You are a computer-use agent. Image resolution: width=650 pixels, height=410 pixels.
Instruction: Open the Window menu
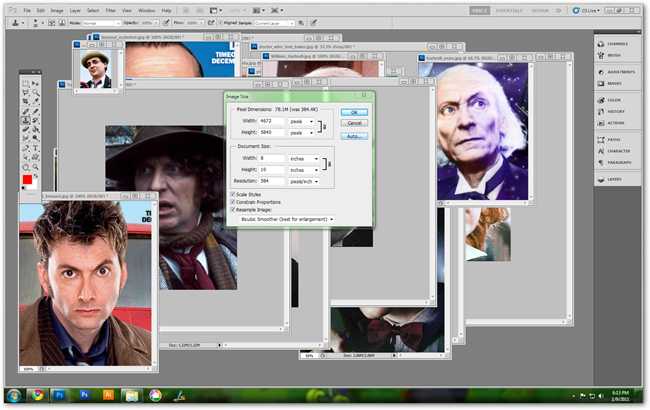(147, 10)
